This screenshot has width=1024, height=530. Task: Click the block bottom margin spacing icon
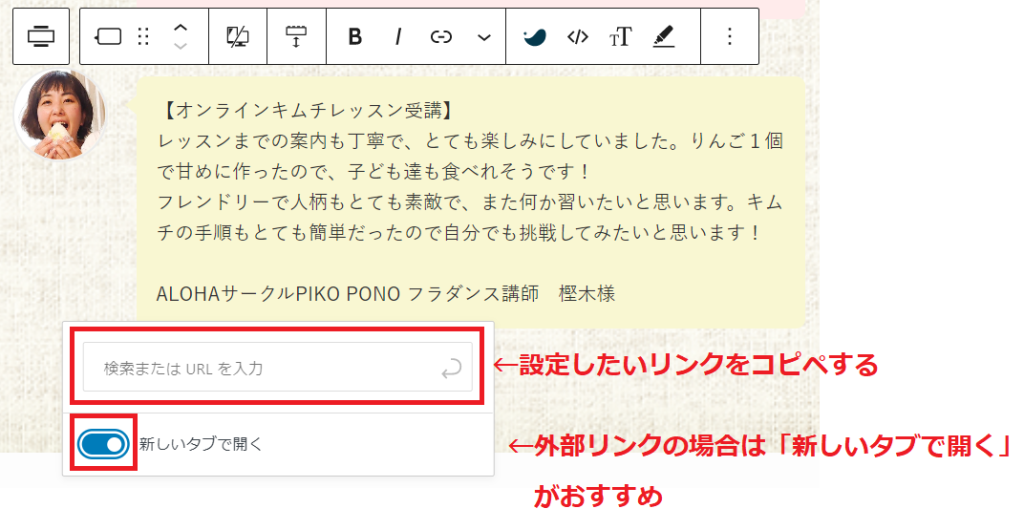296,37
